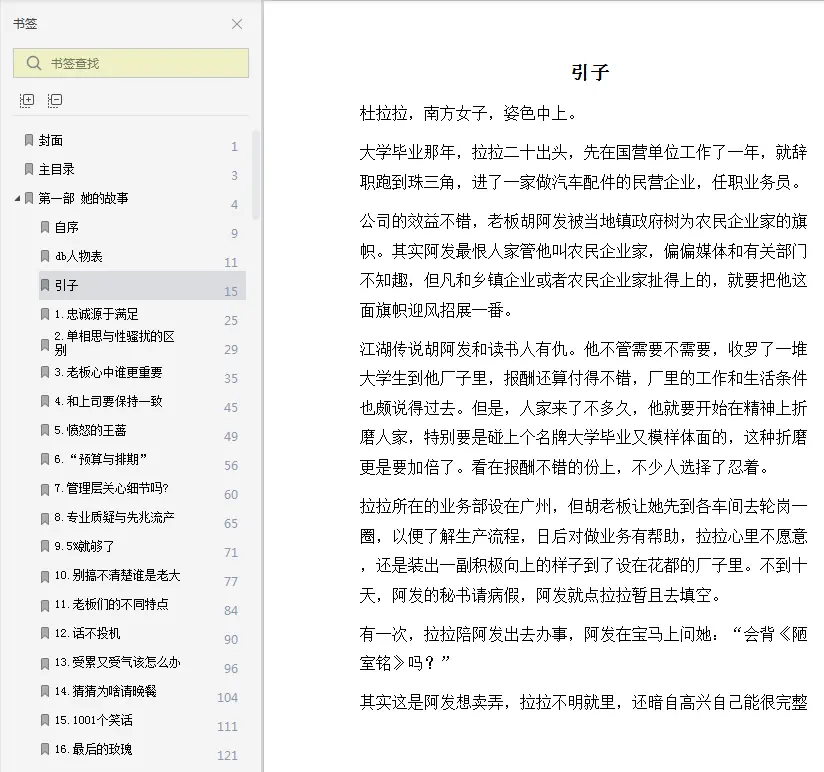This screenshot has width=824, height=772.
Task: Click the bookmark icon beside 封面
Action: [x=29, y=140]
